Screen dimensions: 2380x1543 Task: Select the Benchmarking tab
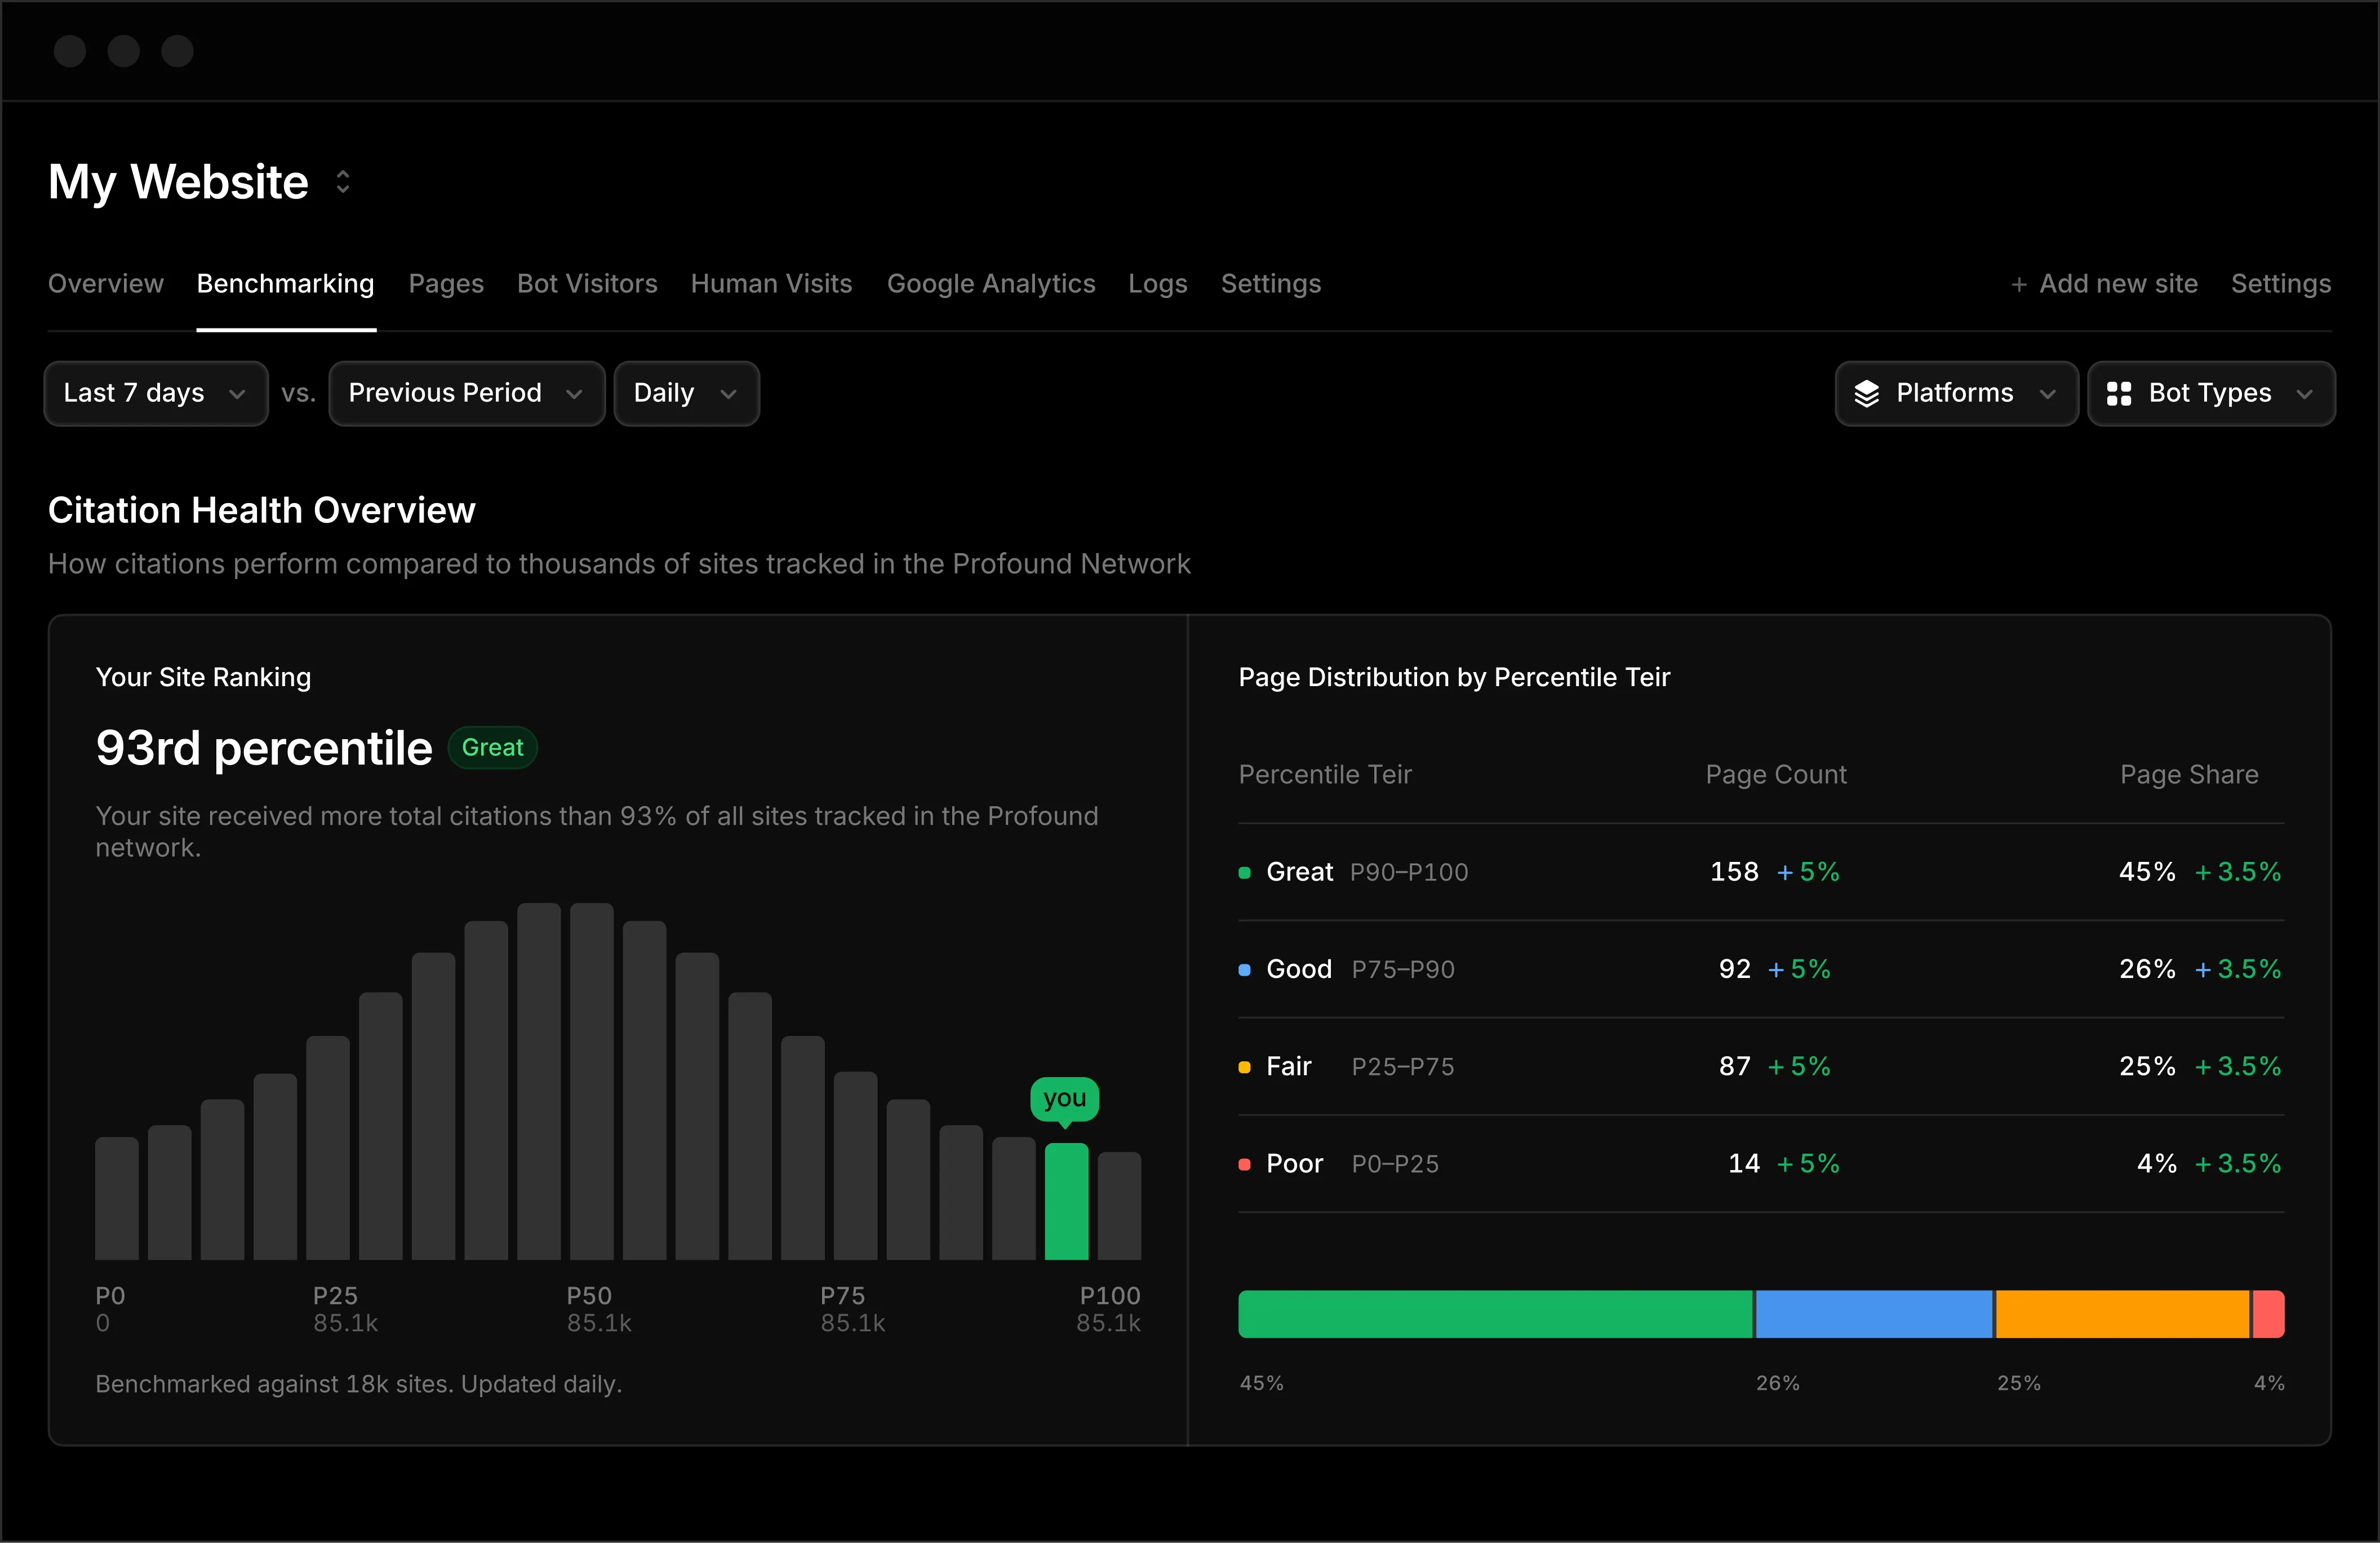point(286,284)
